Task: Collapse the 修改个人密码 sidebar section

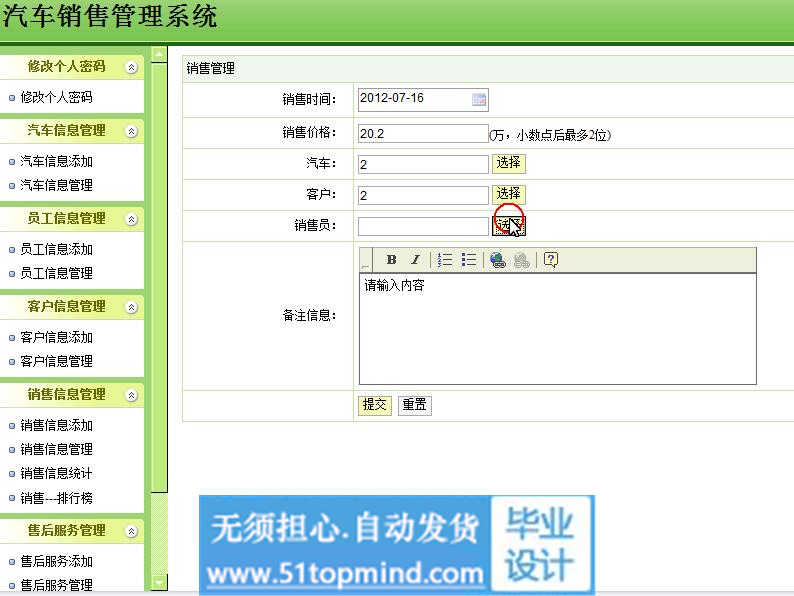Action: click(130, 67)
